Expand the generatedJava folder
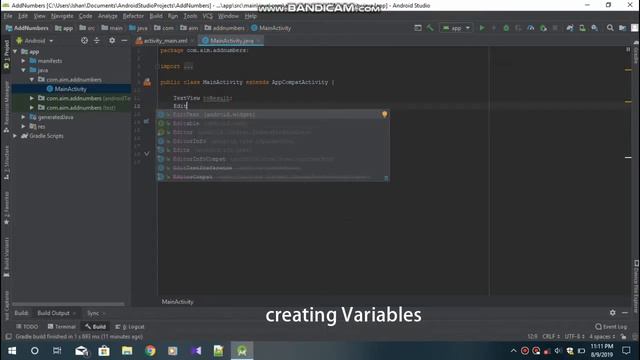 tap(24, 117)
